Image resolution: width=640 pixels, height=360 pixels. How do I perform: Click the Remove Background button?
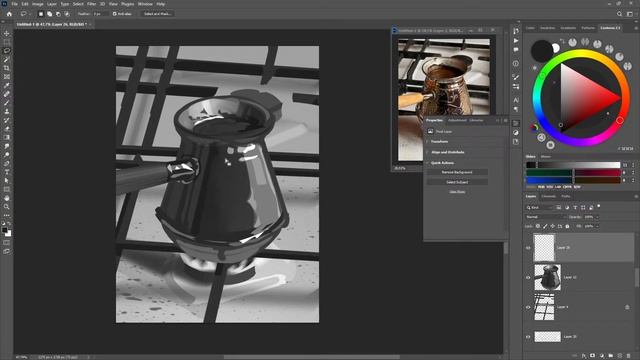tap(457, 172)
